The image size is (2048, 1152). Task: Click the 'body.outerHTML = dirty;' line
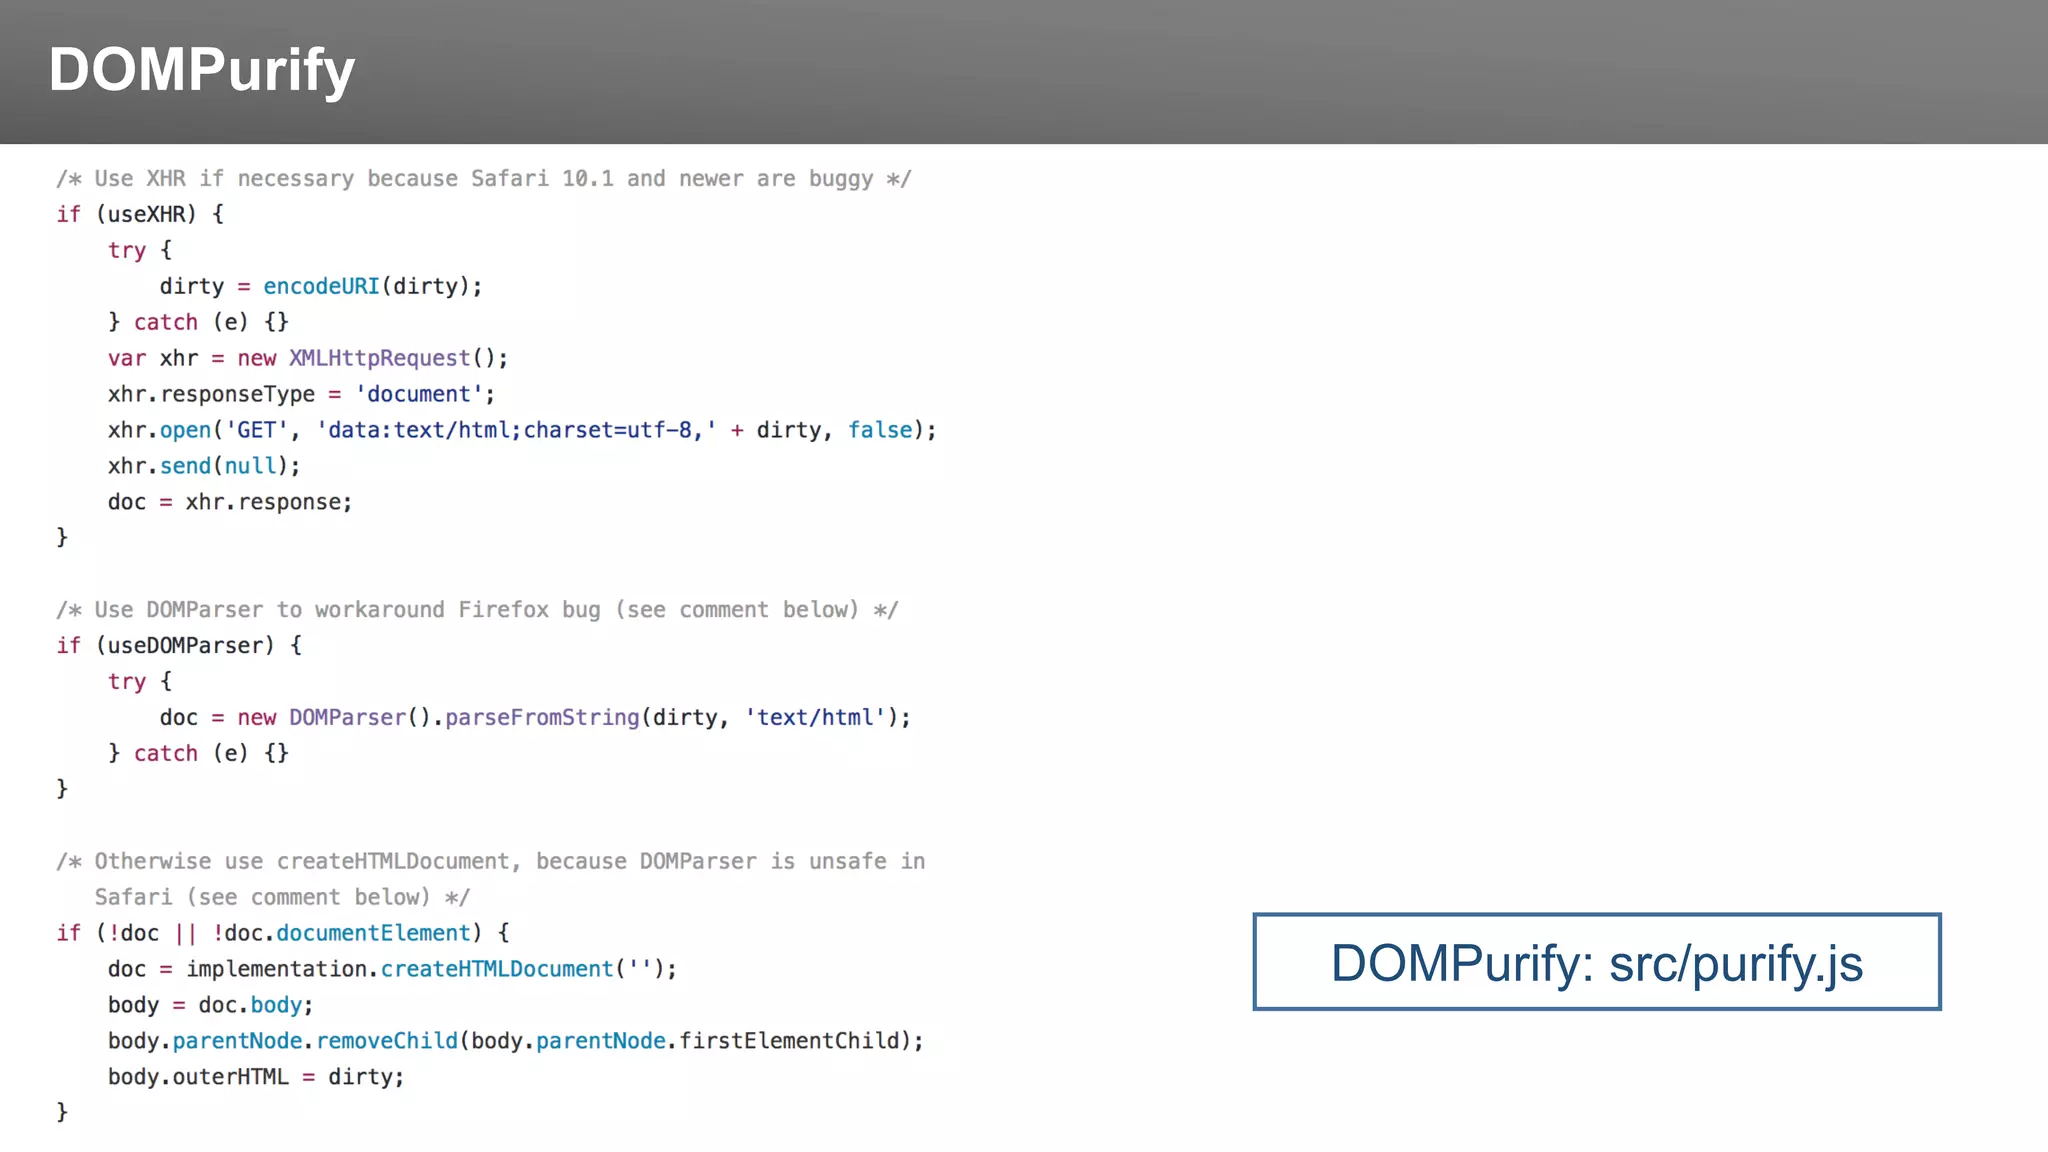coord(256,1078)
